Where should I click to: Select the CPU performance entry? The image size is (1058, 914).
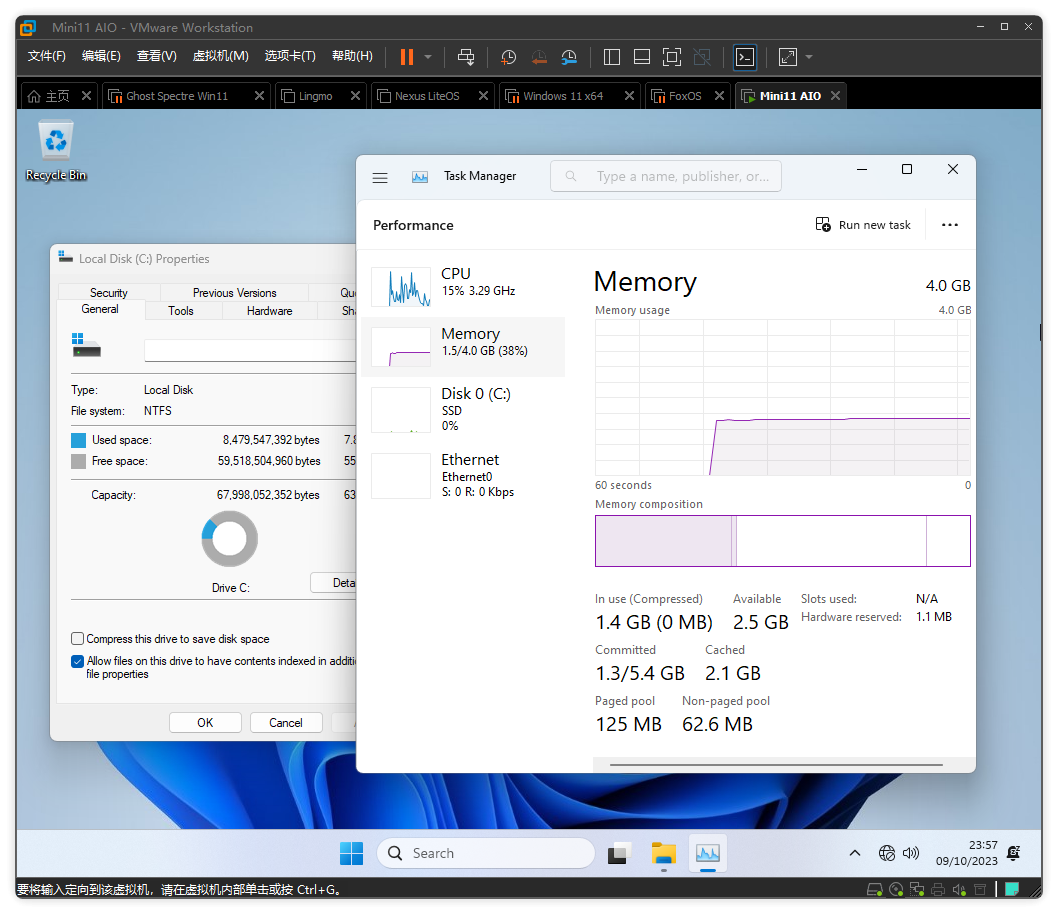coord(464,287)
